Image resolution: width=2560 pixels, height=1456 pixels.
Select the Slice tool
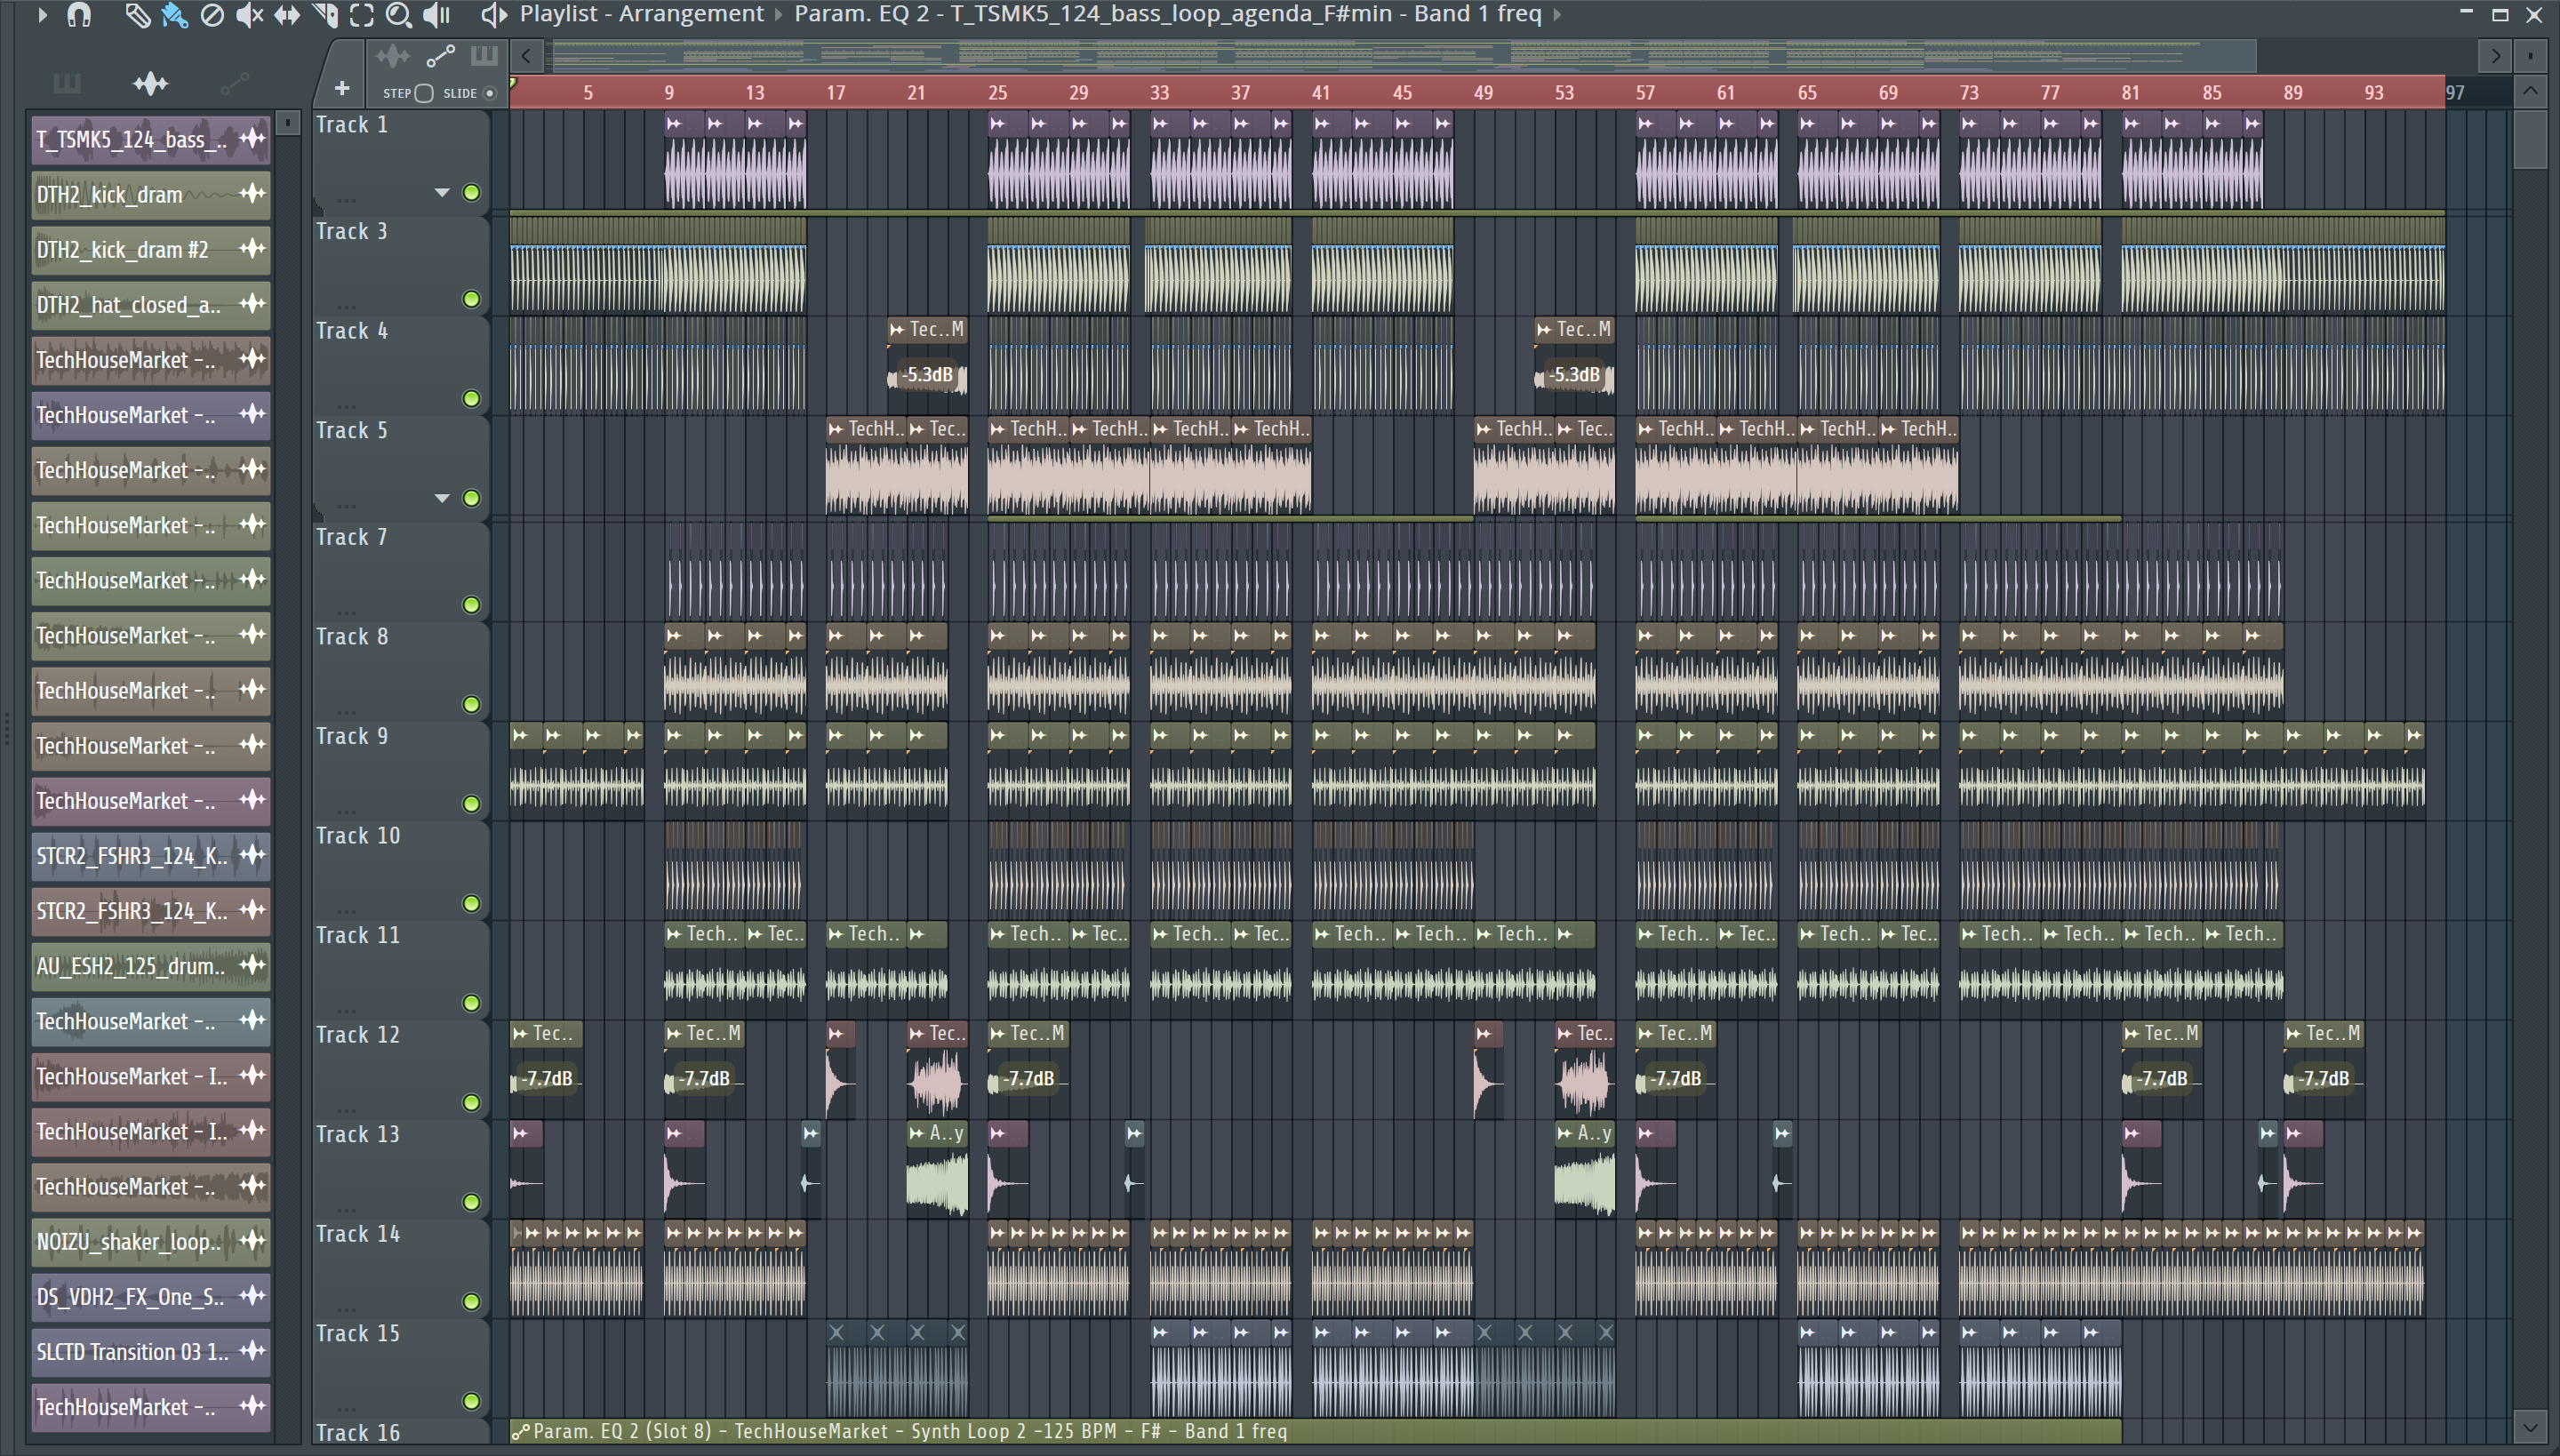coord(325,14)
